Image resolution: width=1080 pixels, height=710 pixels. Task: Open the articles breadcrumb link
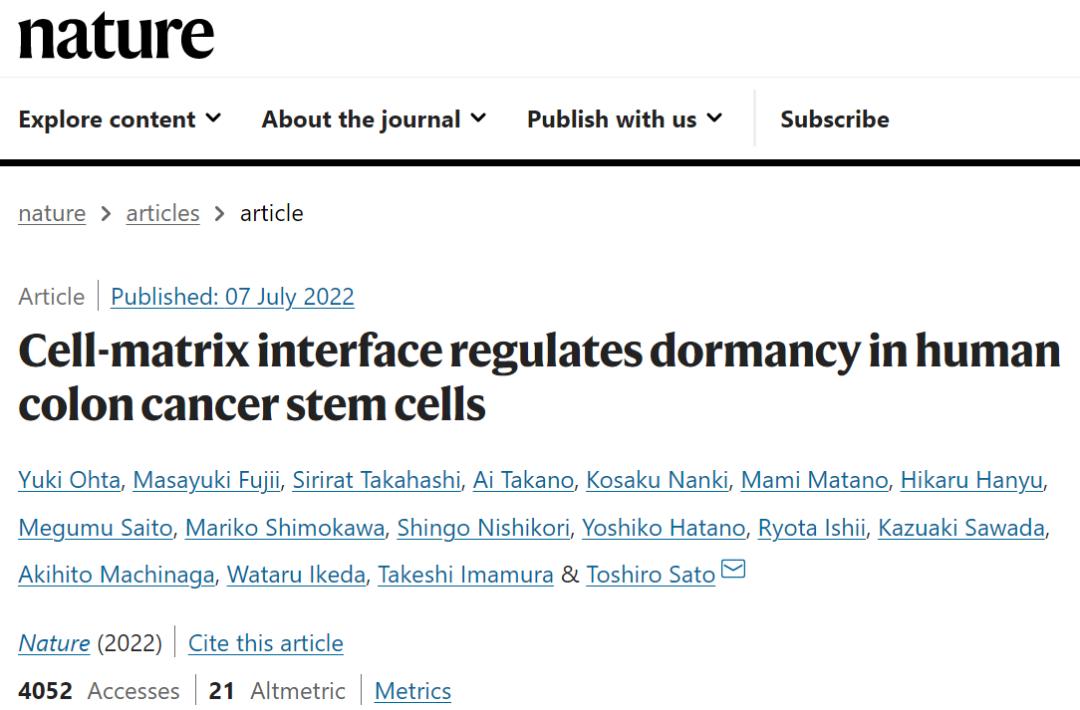[162, 213]
